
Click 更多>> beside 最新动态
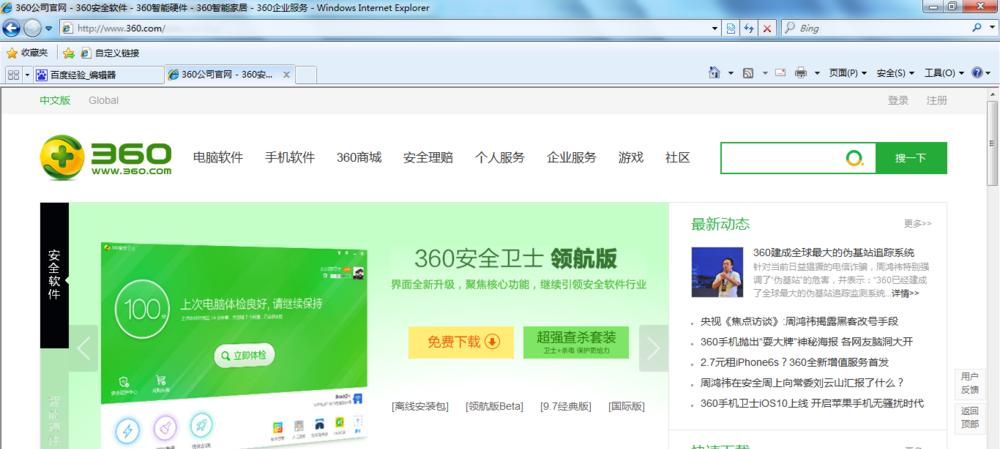click(918, 224)
